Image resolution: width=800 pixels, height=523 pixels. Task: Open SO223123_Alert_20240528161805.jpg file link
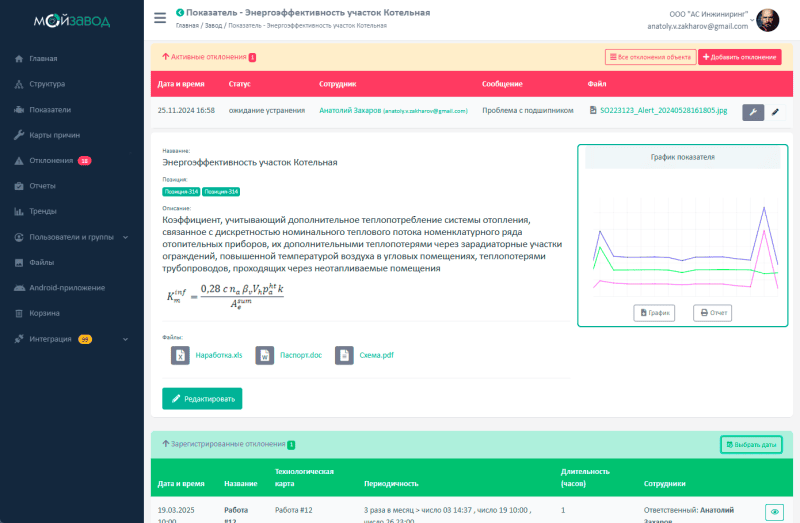coord(663,110)
